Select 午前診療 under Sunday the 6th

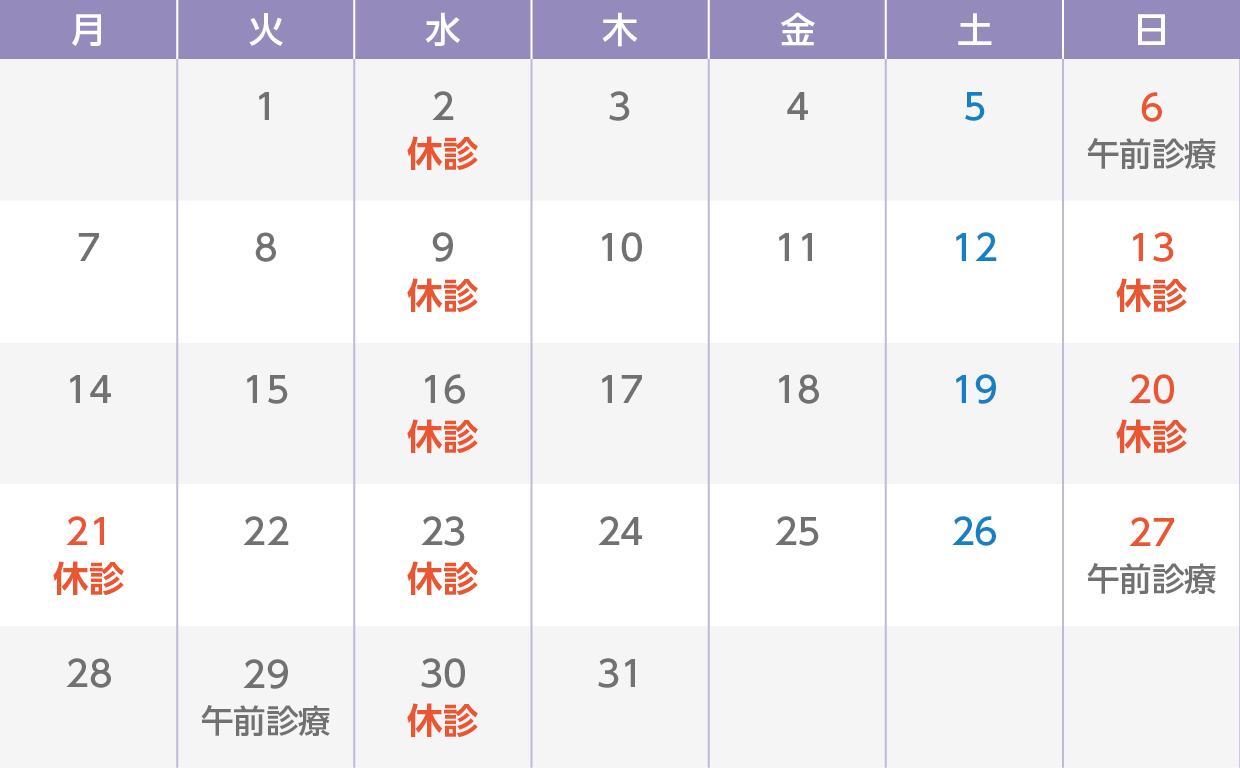1151,154
